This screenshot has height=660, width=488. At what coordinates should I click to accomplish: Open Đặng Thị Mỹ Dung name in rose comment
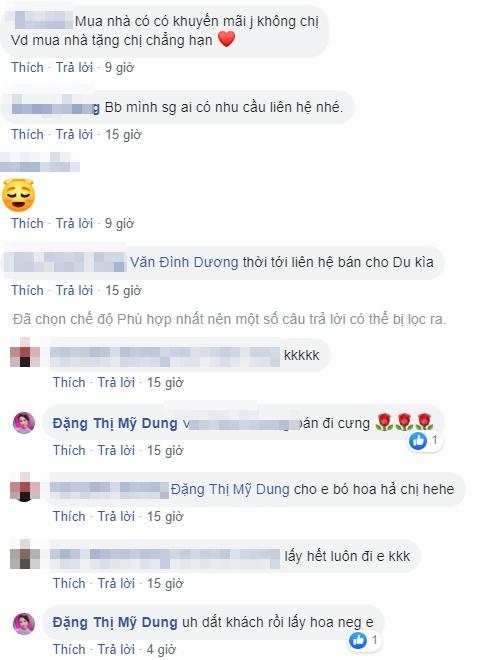(115, 423)
